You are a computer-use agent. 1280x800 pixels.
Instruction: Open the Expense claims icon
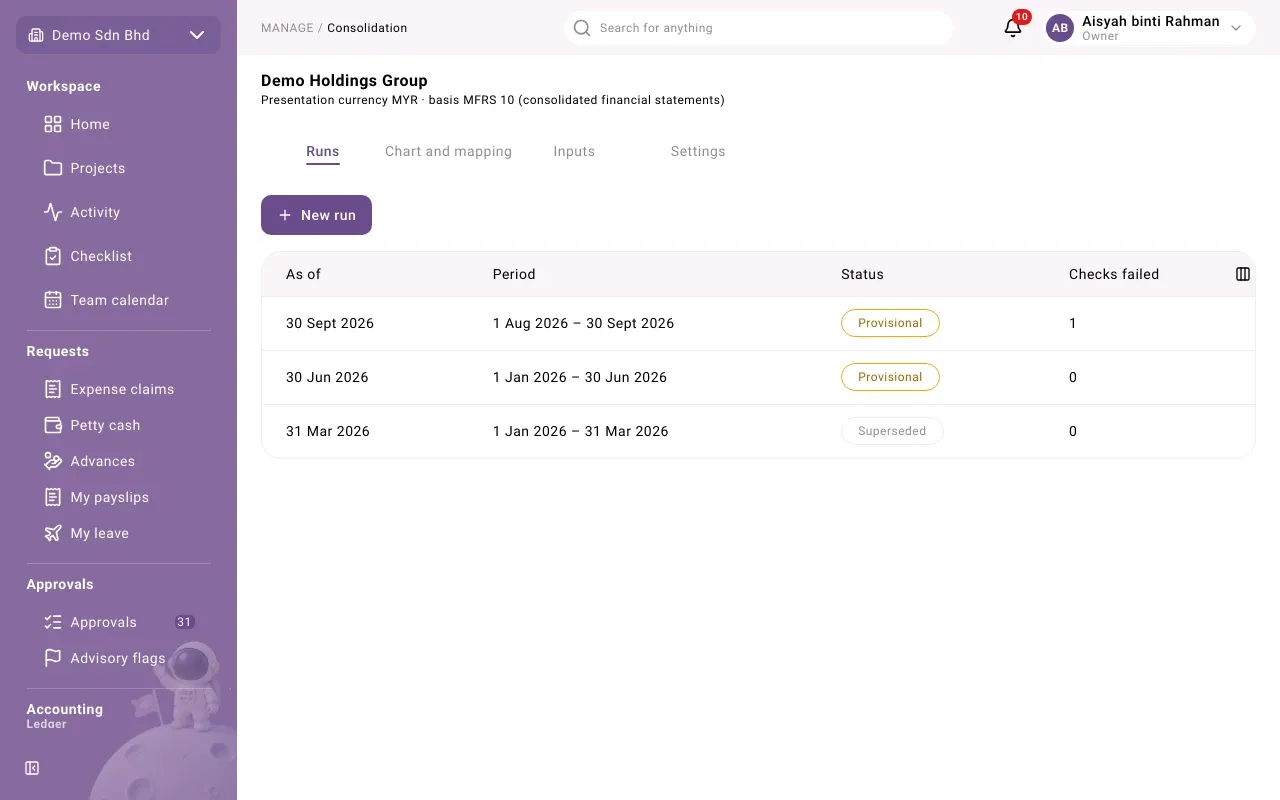[x=53, y=389]
